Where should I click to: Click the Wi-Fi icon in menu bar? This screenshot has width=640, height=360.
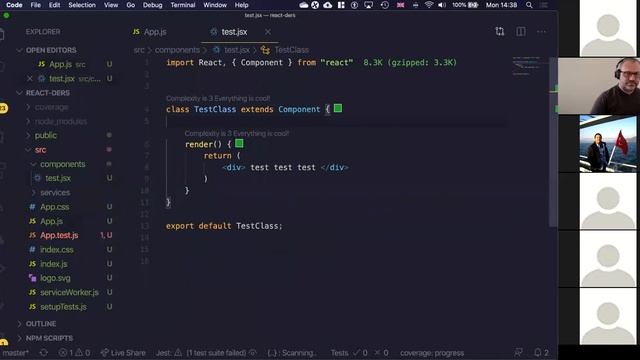(429, 5)
